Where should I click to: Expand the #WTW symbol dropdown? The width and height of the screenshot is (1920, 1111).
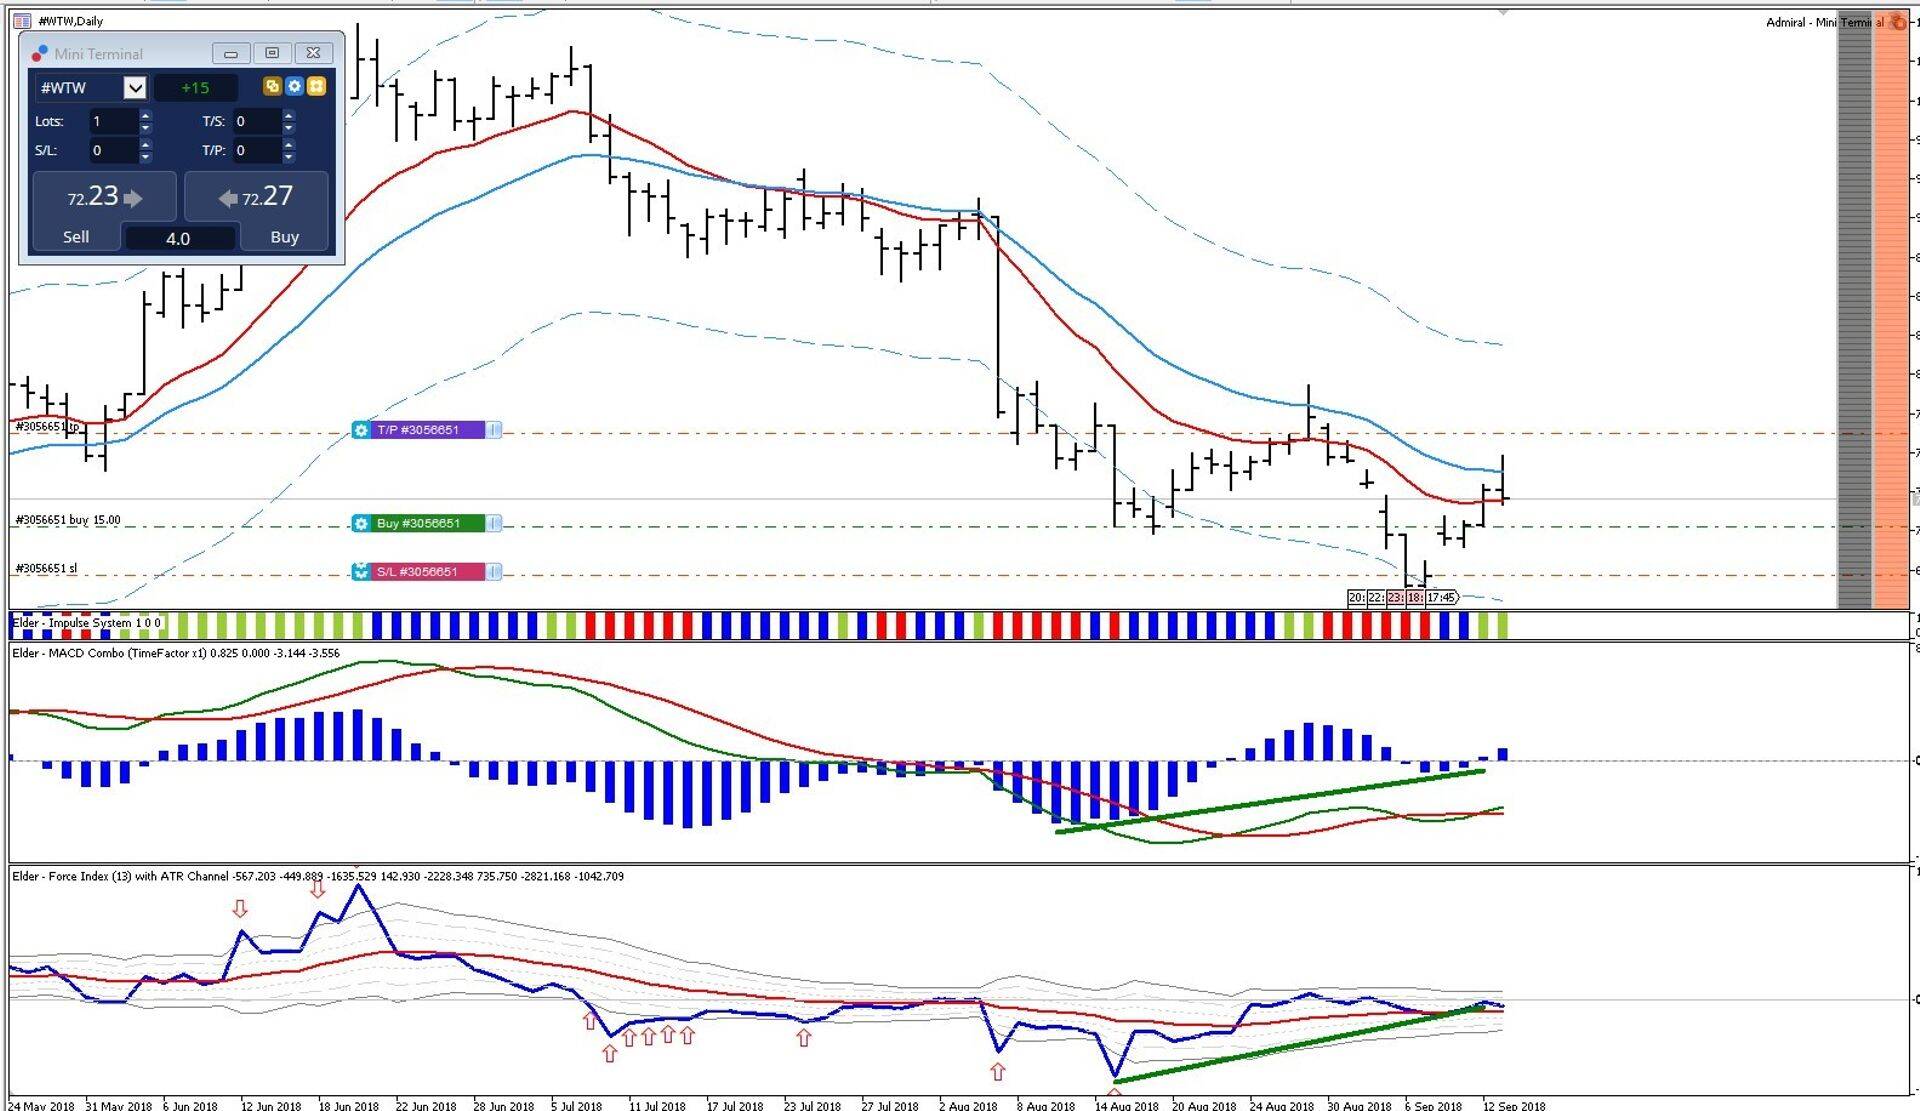tap(135, 88)
